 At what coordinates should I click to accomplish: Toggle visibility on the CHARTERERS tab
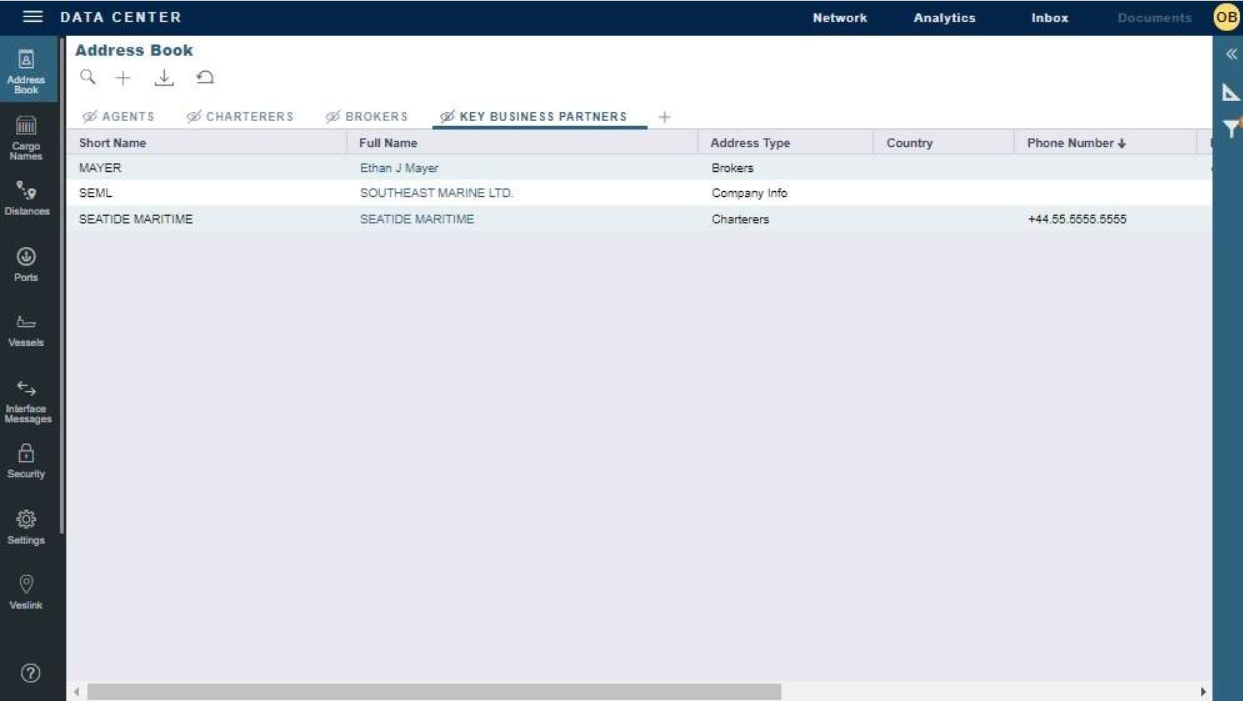(194, 115)
